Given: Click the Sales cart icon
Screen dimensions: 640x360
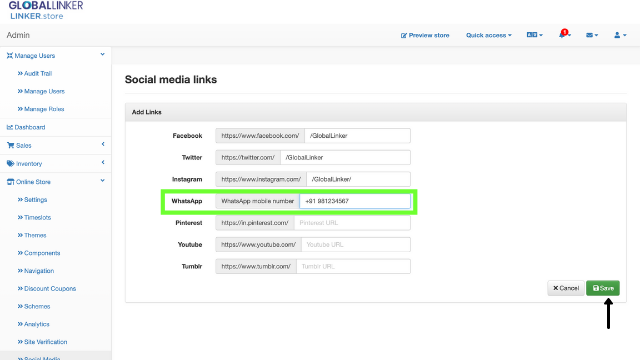Looking at the screenshot, I should tap(11, 145).
